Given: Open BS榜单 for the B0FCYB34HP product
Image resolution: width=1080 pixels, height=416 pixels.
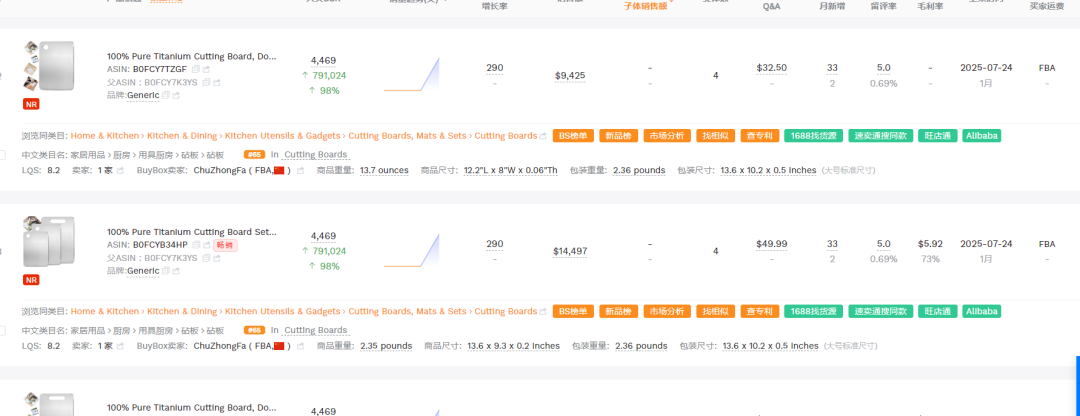Looking at the screenshot, I should (573, 312).
